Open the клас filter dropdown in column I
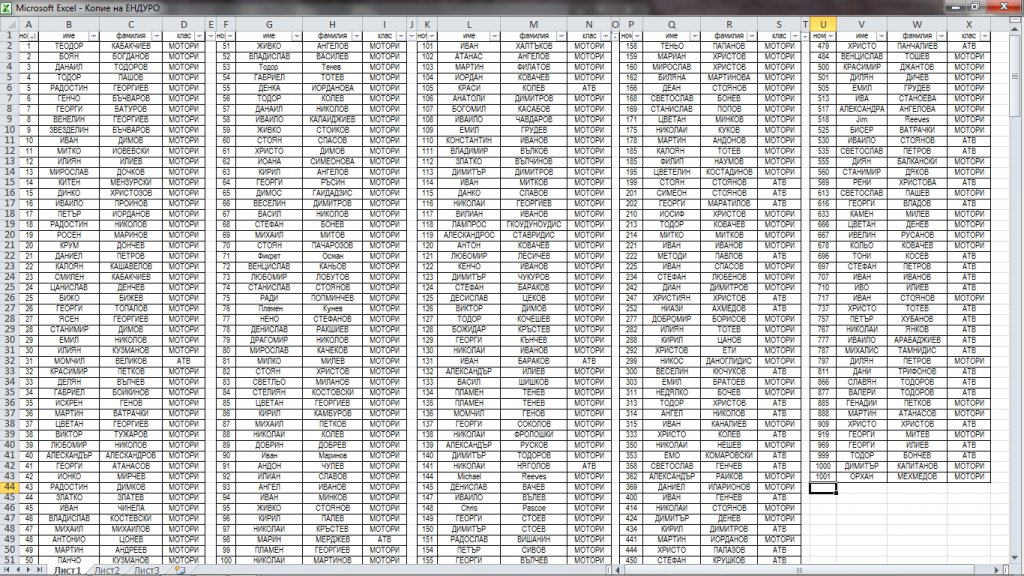 400,36
